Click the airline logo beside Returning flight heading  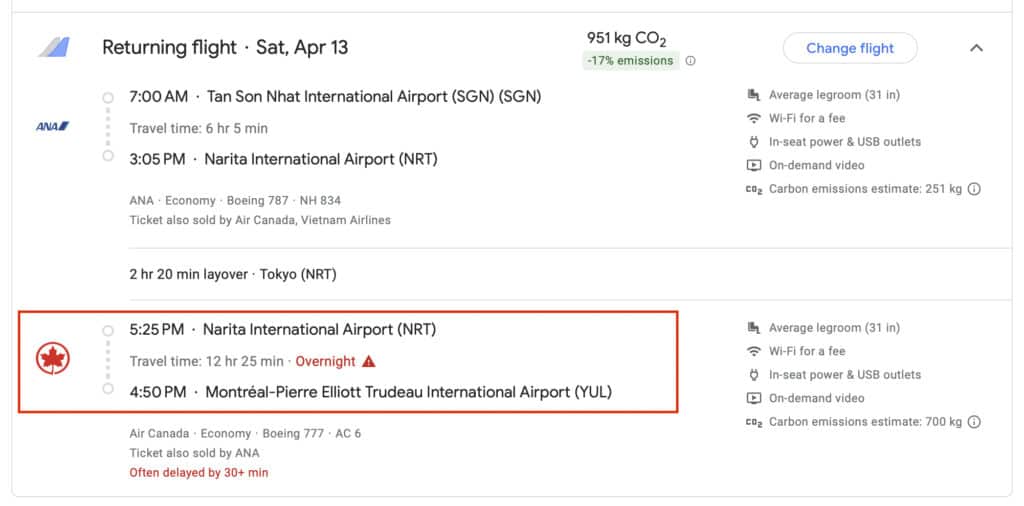pos(53,47)
